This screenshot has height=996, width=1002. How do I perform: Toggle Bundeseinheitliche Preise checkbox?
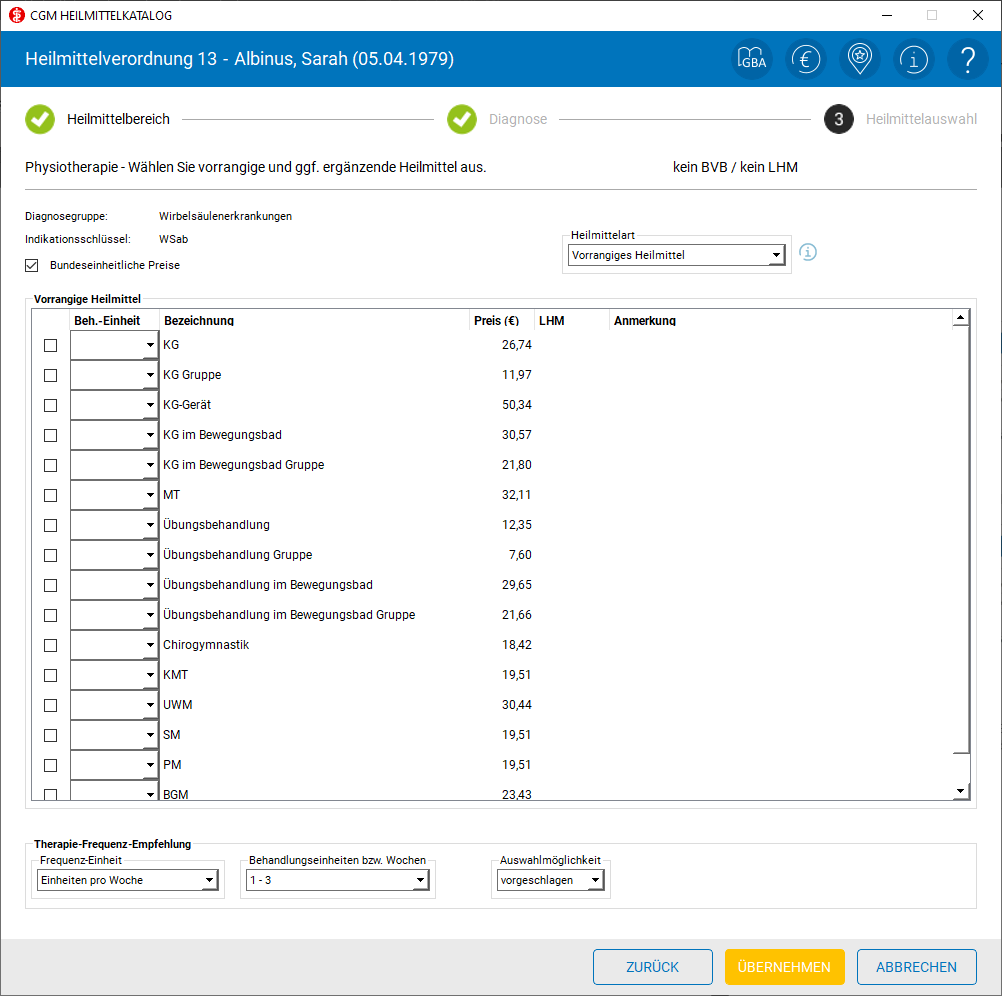(31, 265)
